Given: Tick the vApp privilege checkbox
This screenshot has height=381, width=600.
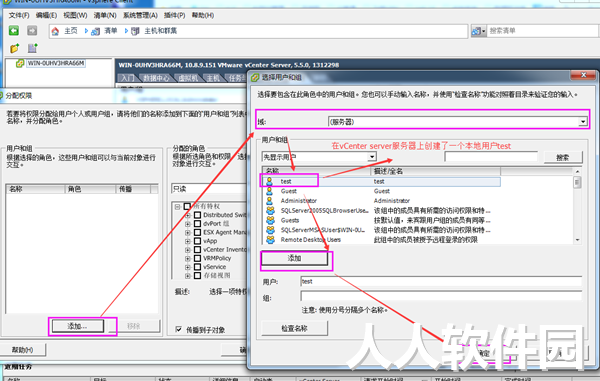Looking at the screenshot, I should tap(197, 241).
